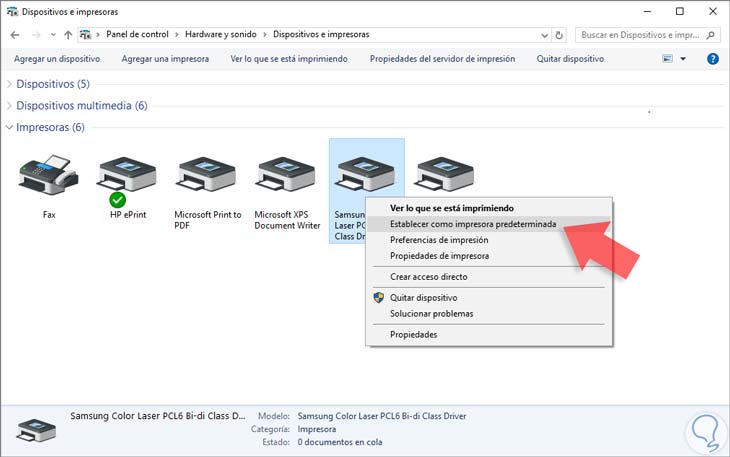Click the 'HP ePrint' label text
Viewport: 730px width, 457px height.
128,215
